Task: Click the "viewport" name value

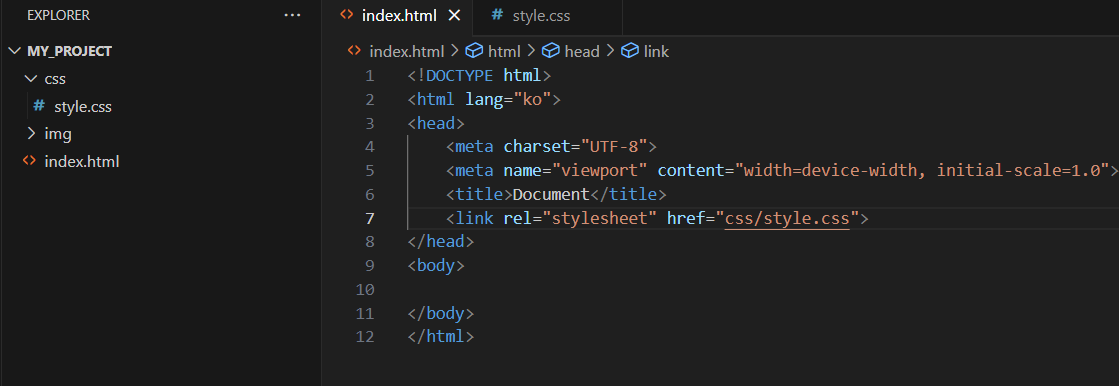Action: [600, 171]
